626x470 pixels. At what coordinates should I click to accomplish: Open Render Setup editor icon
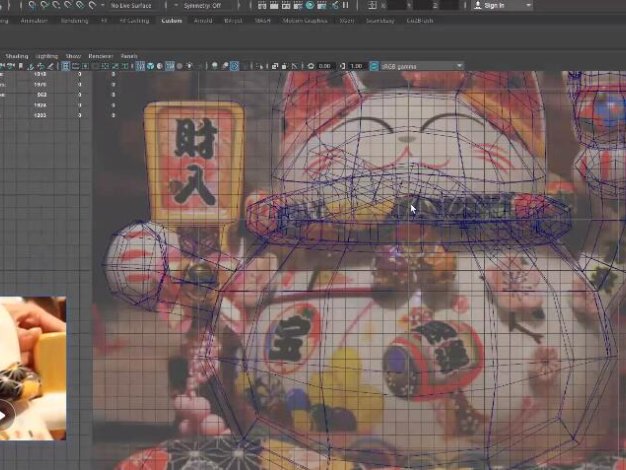coord(322,6)
